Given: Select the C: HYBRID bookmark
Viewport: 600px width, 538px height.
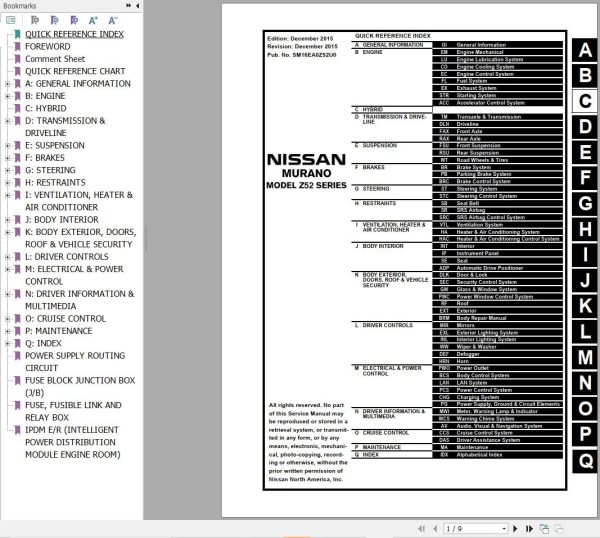Looking at the screenshot, I should point(46,108).
